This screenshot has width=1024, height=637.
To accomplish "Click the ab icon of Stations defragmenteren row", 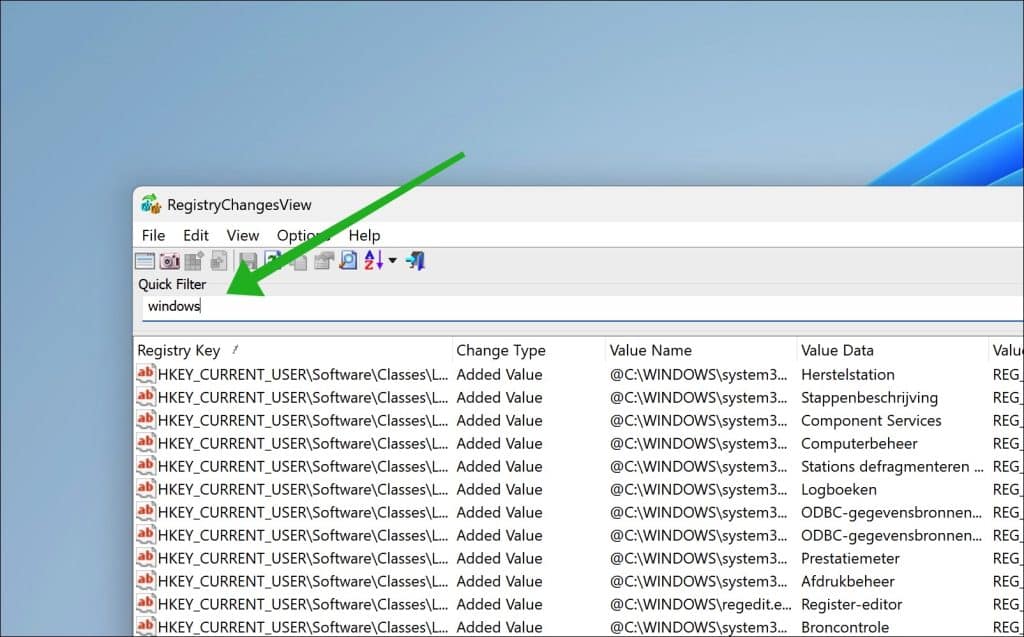I will 145,466.
